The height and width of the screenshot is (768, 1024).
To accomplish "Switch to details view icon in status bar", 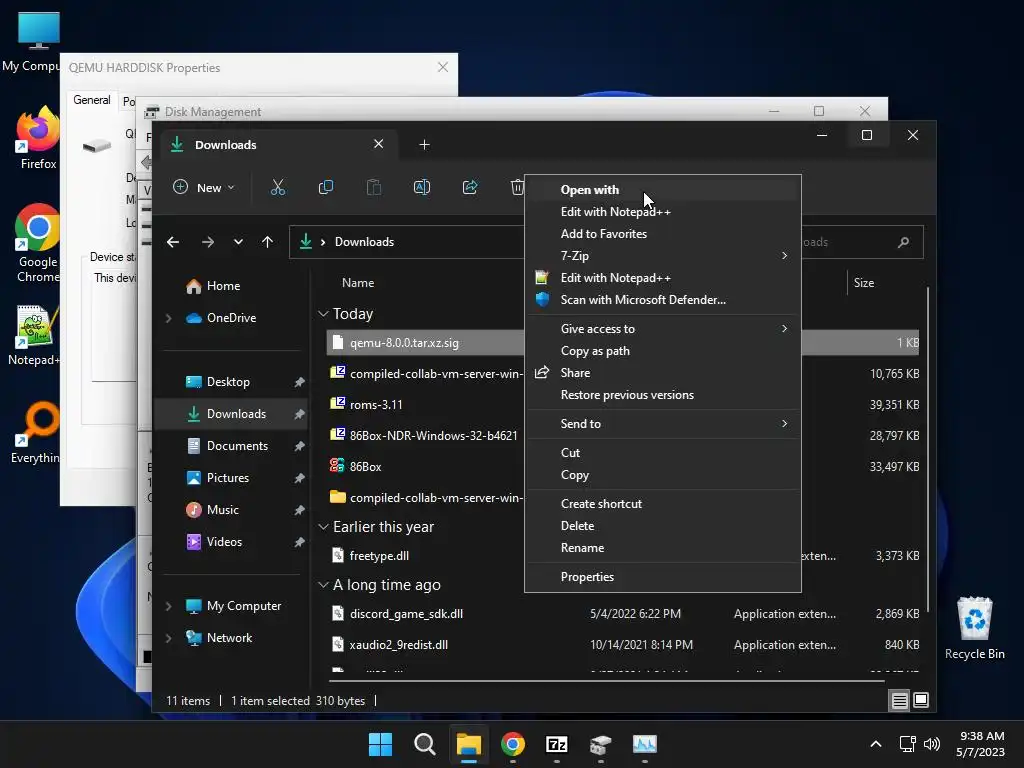I will coord(899,701).
